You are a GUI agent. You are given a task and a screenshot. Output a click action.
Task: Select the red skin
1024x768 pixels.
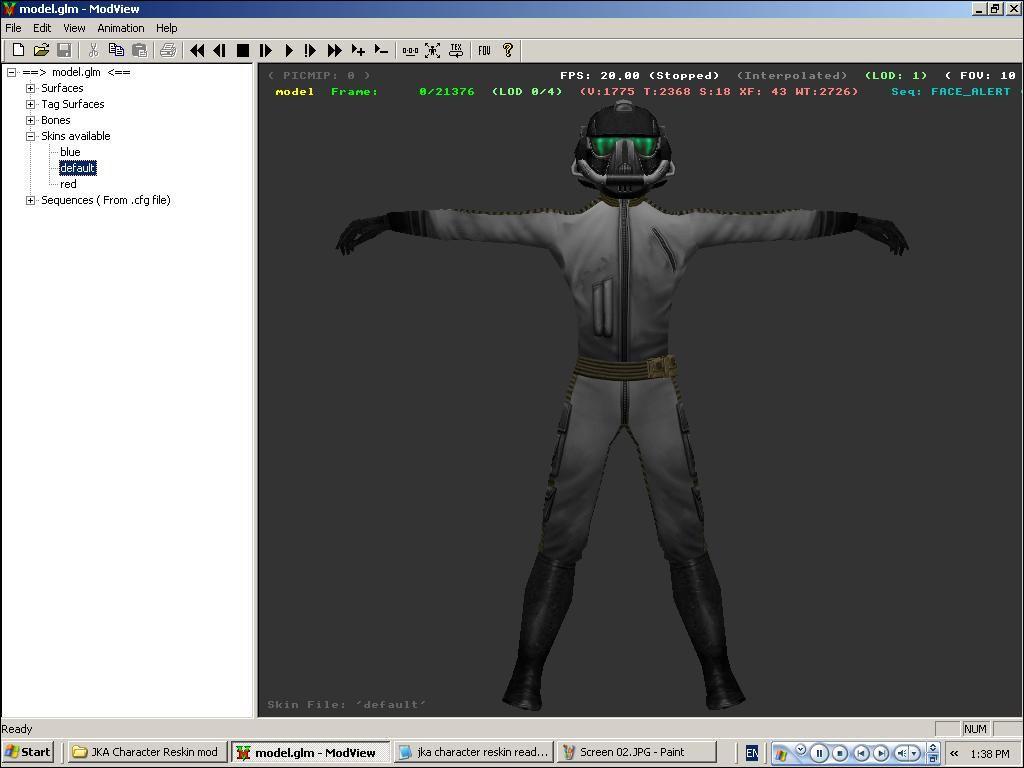[68, 184]
